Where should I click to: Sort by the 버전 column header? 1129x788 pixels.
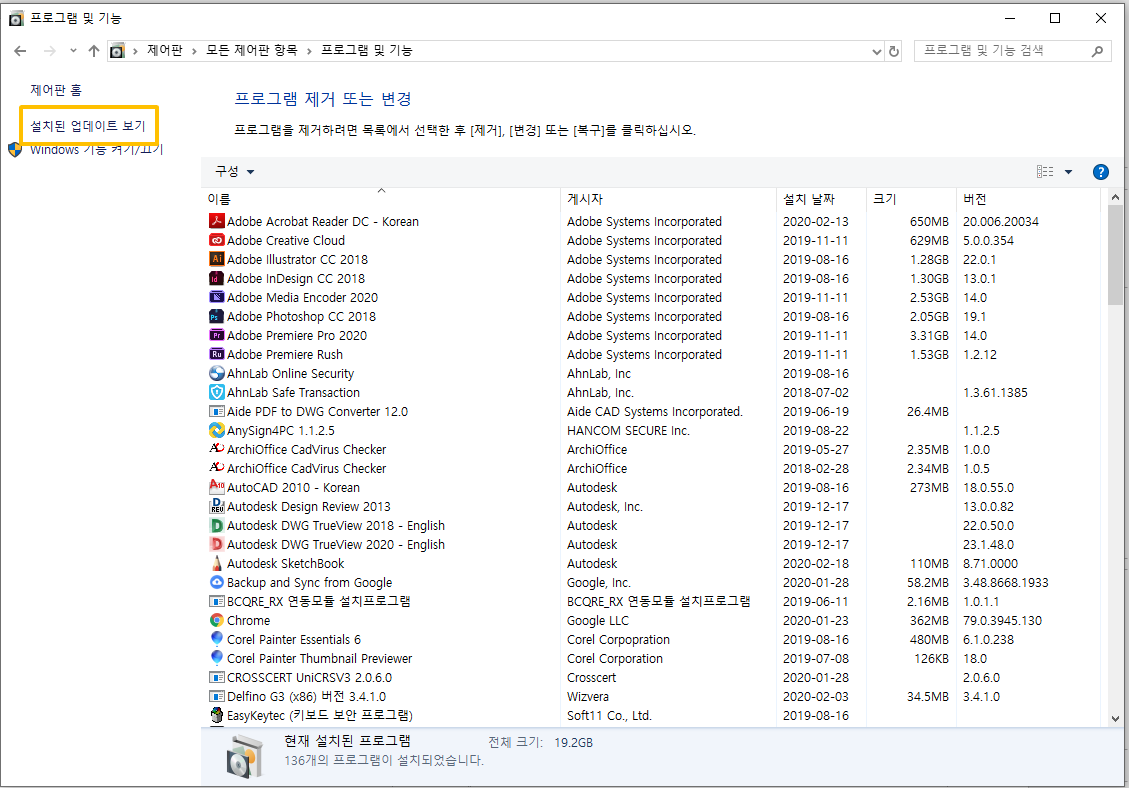tap(1028, 199)
